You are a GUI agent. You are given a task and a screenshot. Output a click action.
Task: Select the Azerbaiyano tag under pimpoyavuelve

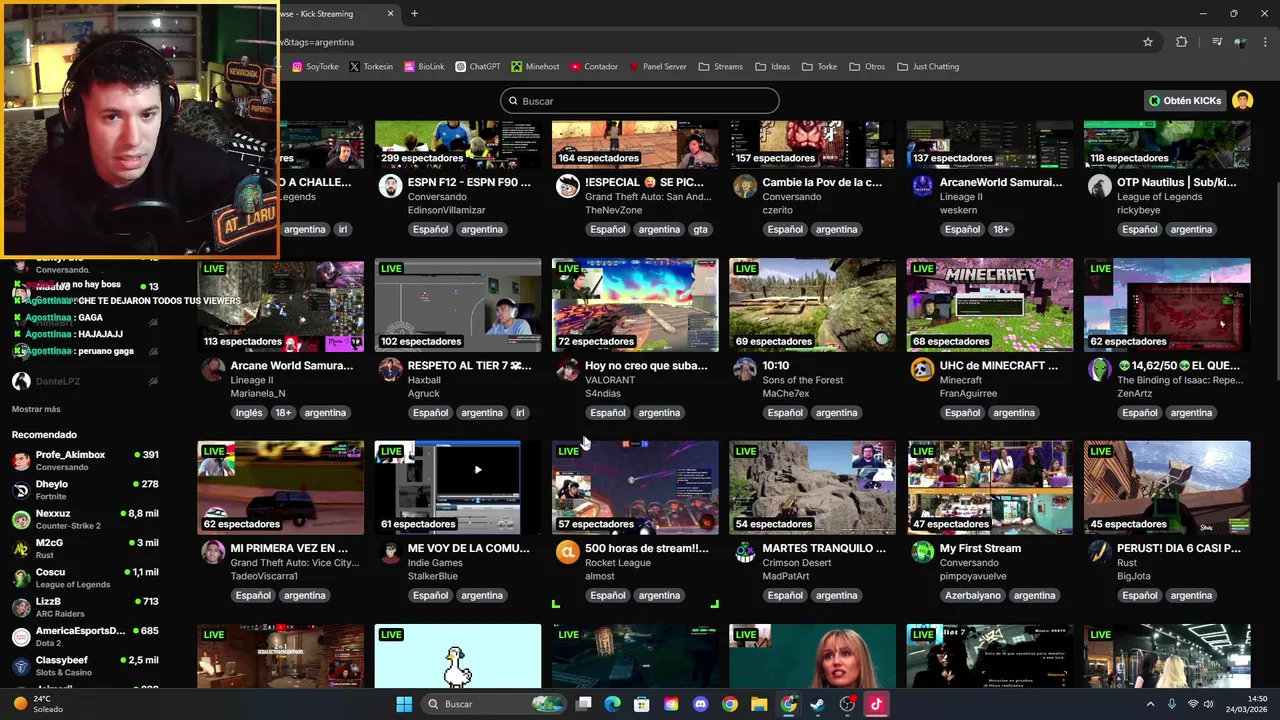(972, 595)
